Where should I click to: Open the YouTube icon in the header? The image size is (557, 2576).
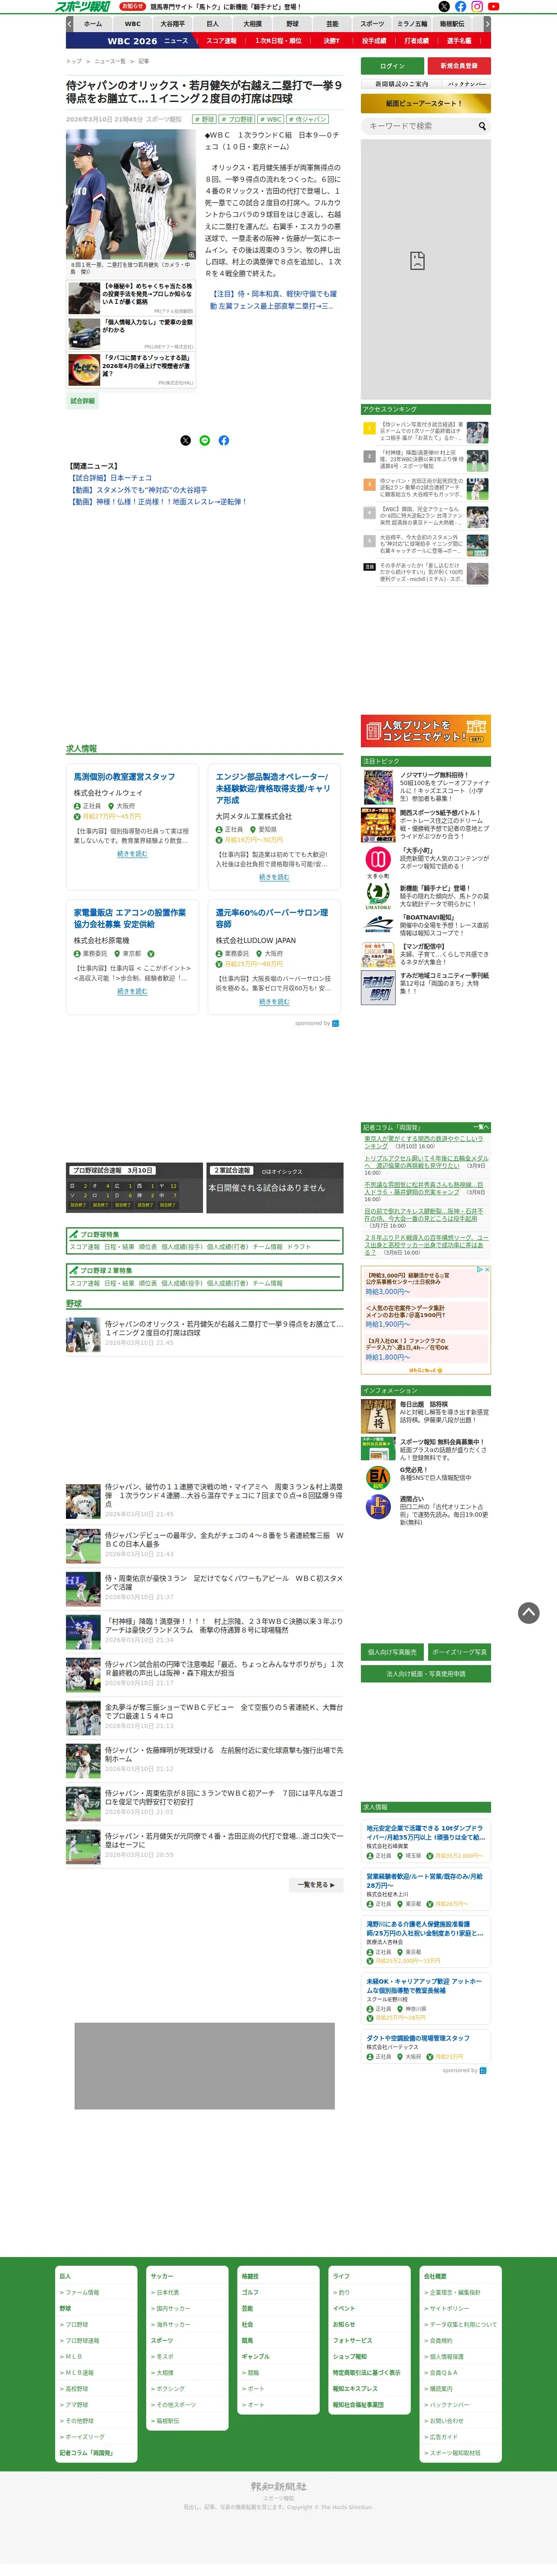493,7
